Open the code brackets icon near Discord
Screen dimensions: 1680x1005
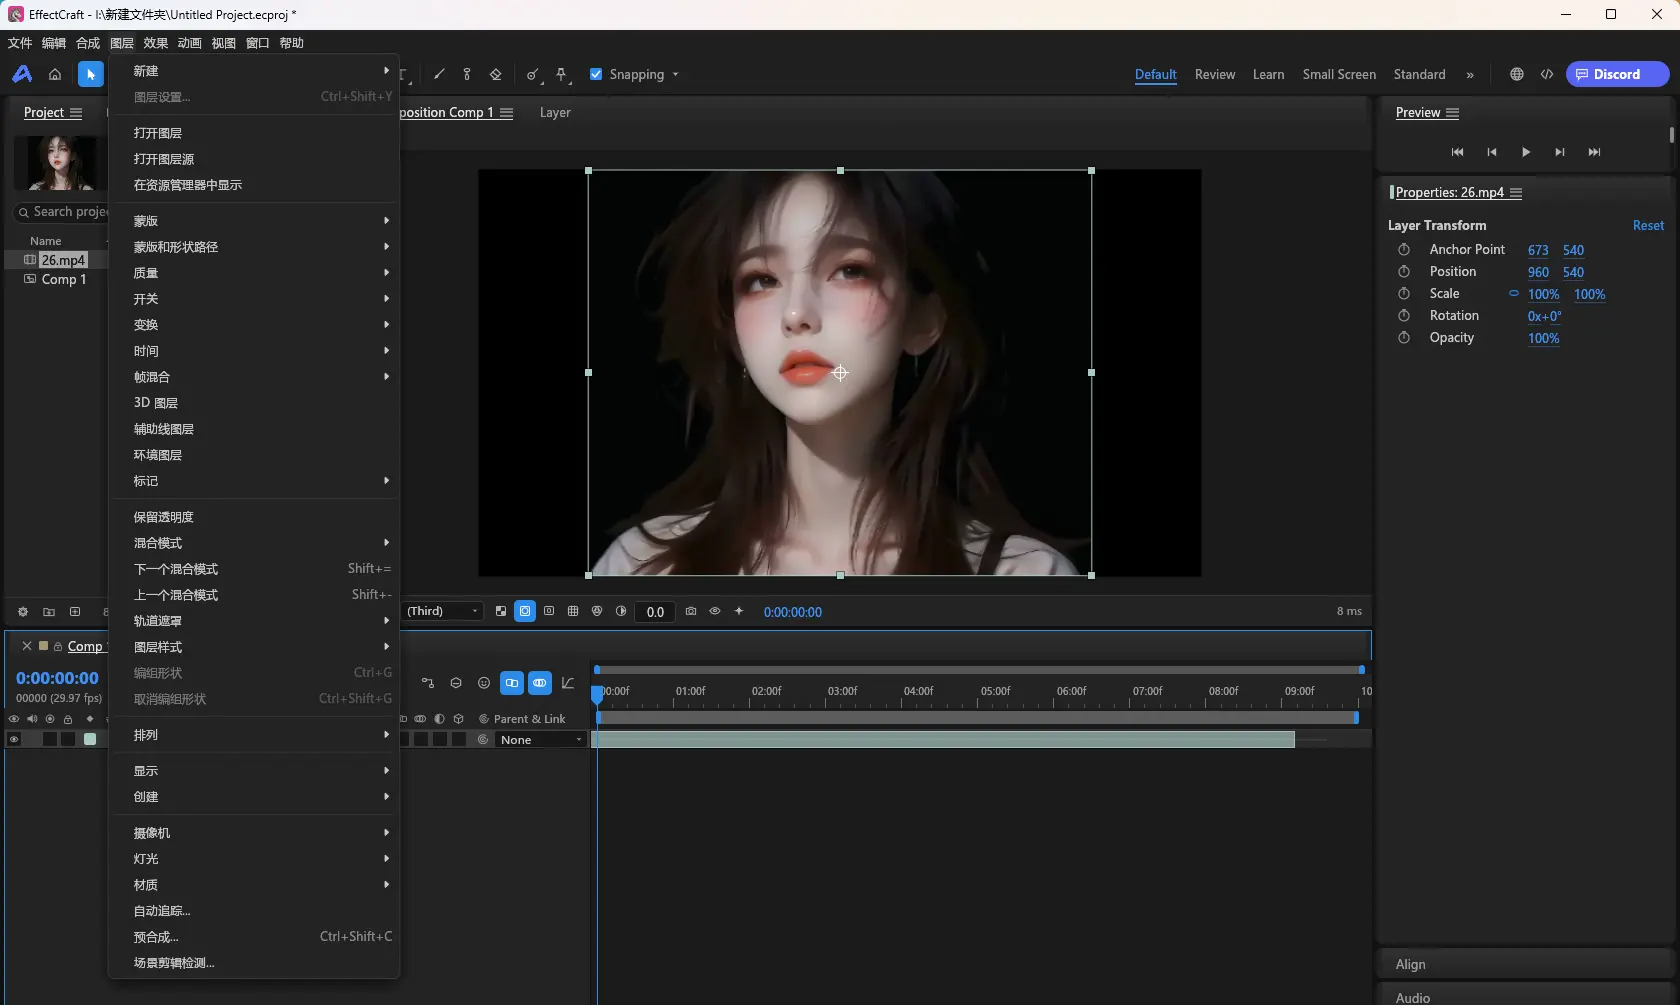coord(1547,74)
